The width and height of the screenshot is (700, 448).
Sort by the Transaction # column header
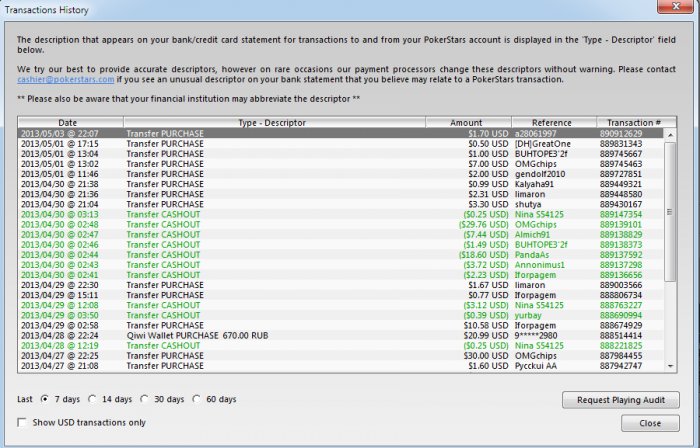click(x=636, y=122)
